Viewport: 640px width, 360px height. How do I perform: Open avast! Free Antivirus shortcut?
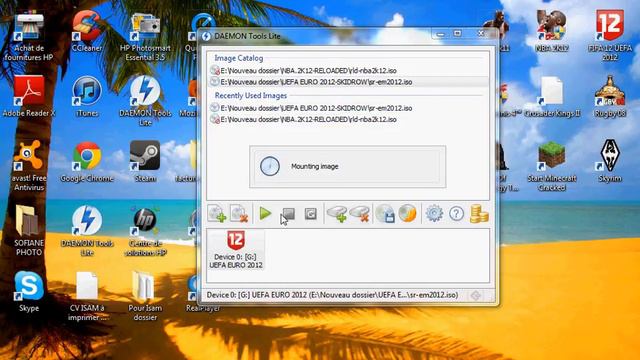(29, 166)
